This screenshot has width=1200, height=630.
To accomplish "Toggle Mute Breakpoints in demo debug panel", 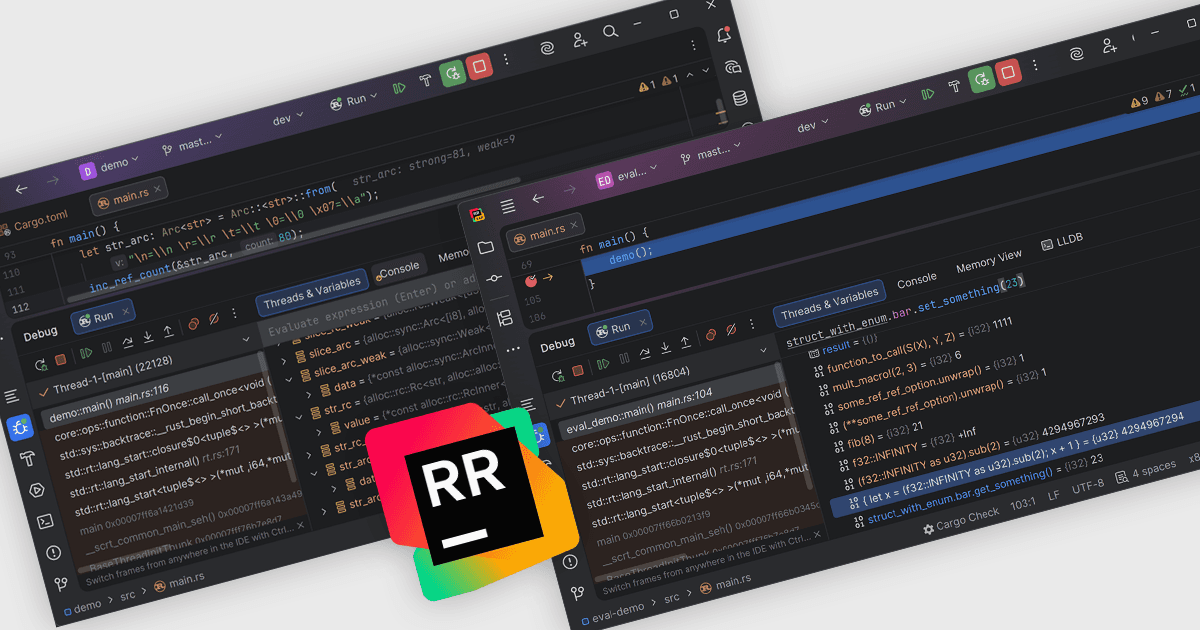I will tap(213, 319).
